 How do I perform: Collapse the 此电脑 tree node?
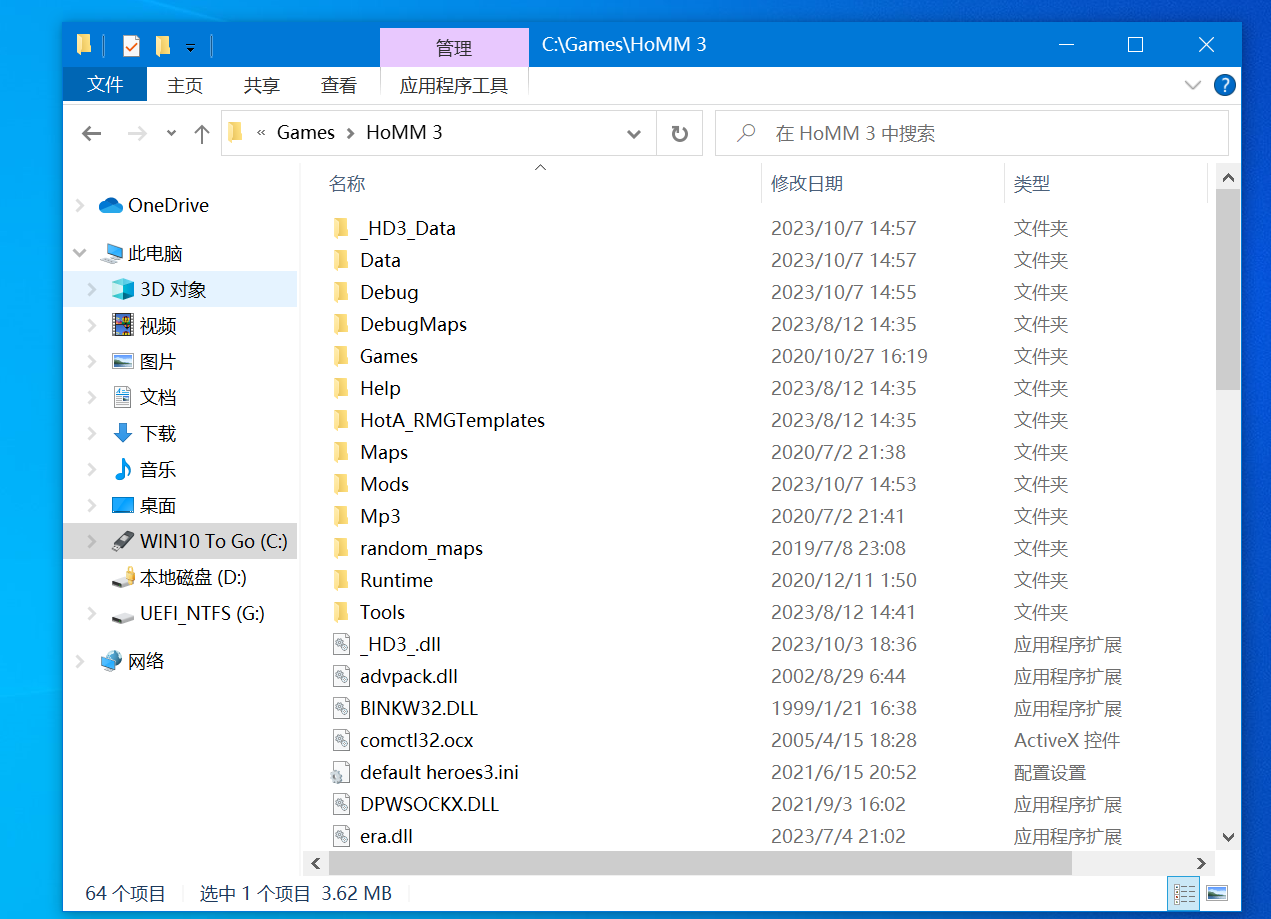[x=80, y=254]
